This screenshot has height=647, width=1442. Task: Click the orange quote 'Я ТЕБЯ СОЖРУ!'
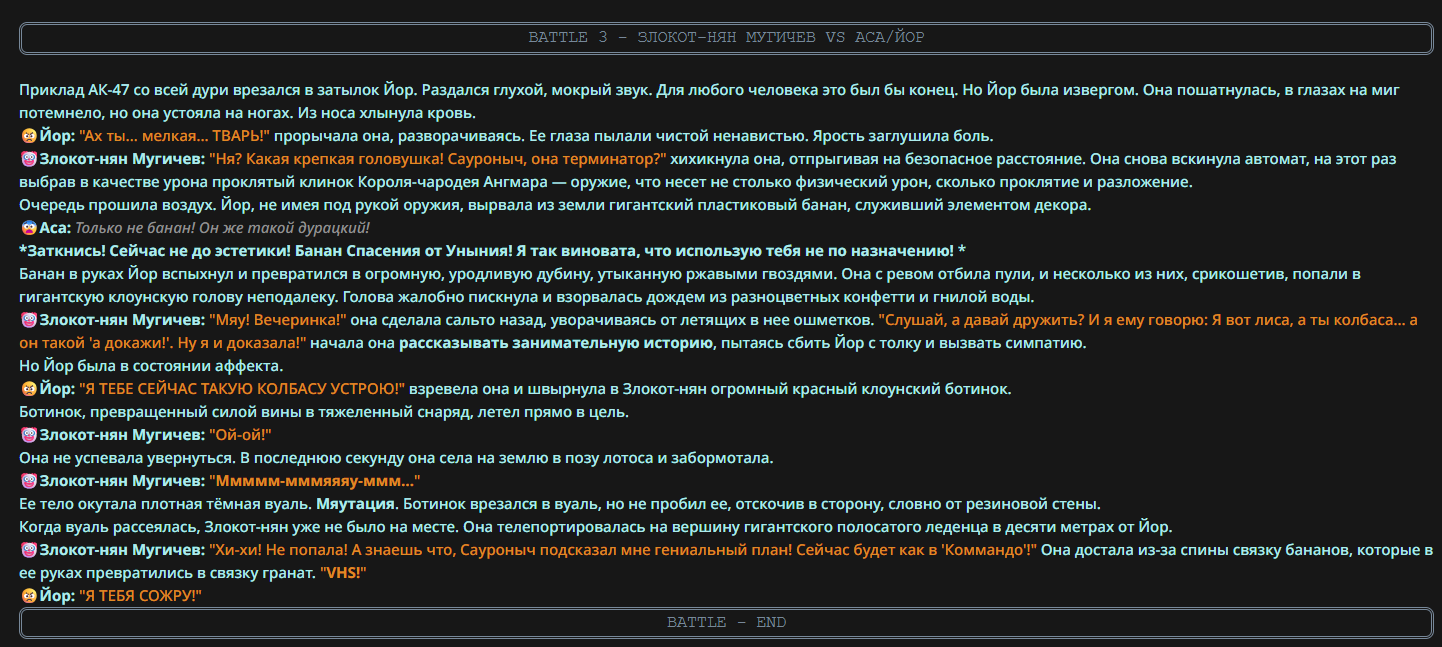141,596
